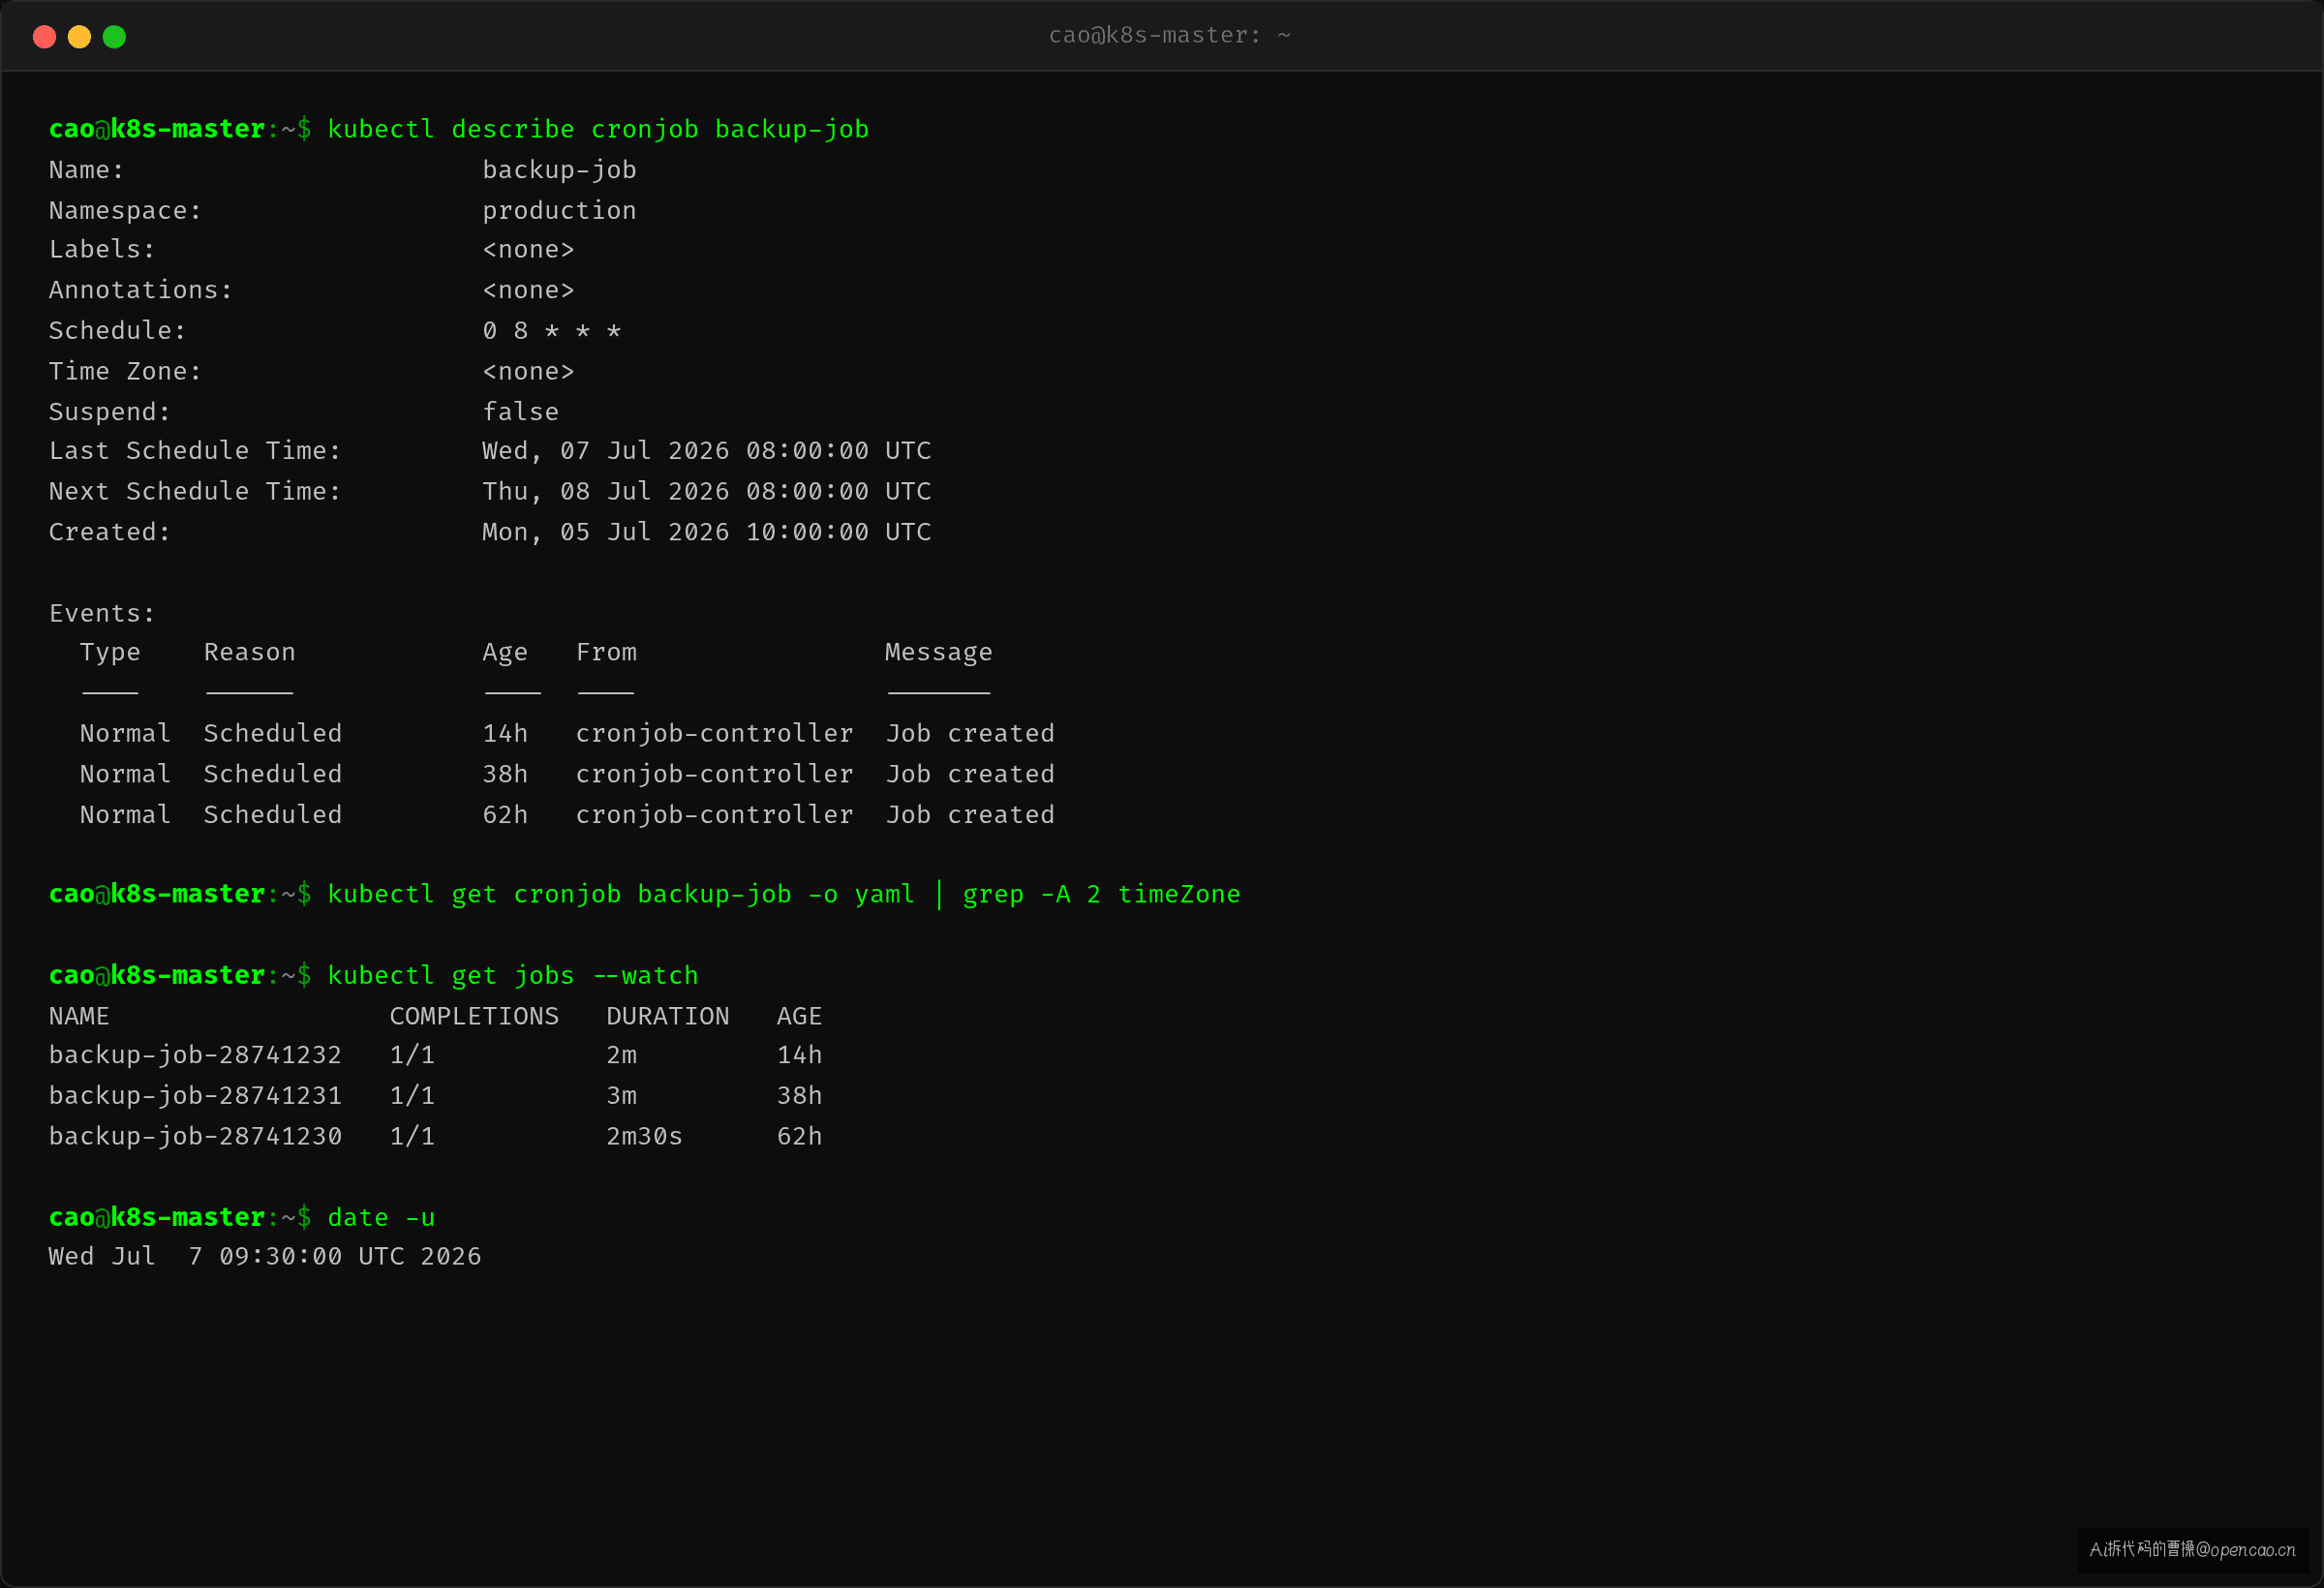Click the kubectl get jobs --watch command
The image size is (2324, 1588).
pyautogui.click(x=513, y=975)
